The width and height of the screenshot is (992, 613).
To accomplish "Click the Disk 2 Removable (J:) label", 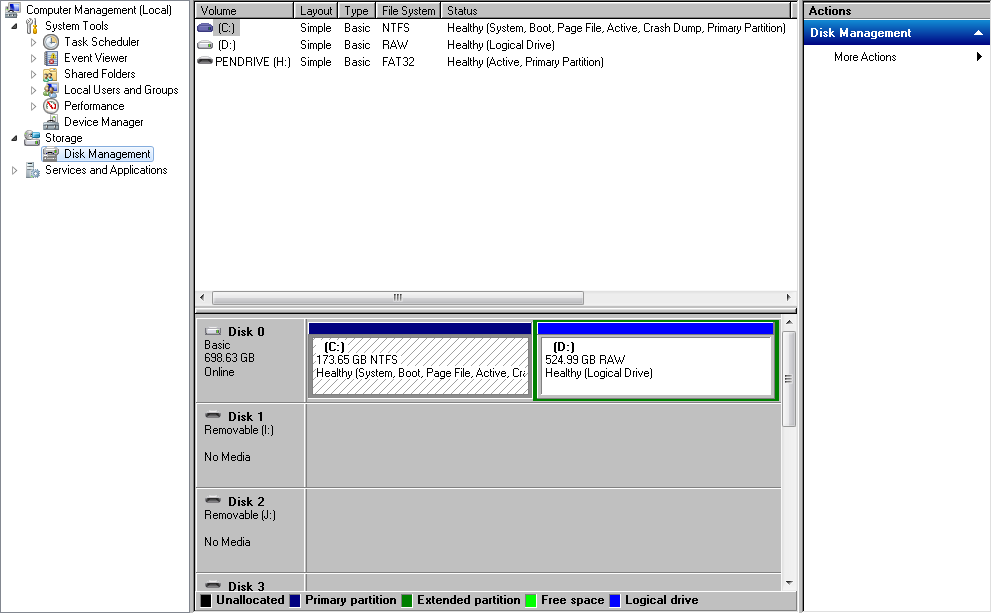I will click(x=240, y=515).
